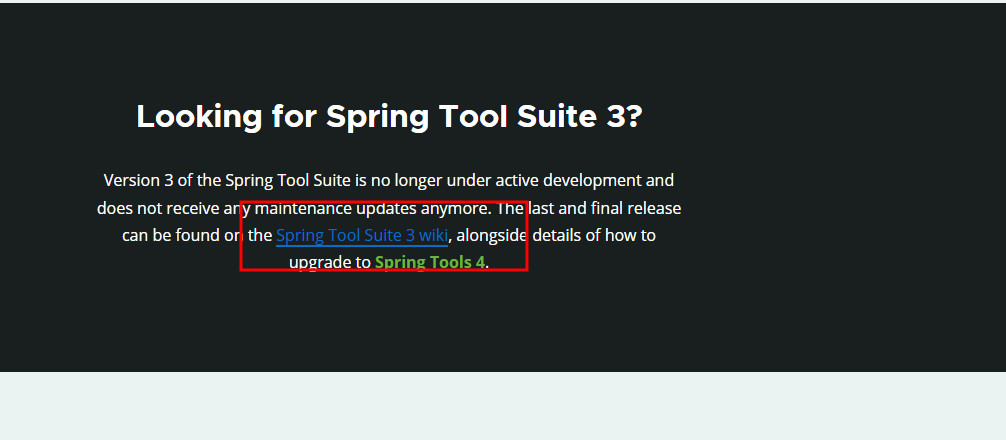1006x440 pixels.
Task: Click the number '4' in the green link
Action: point(480,262)
